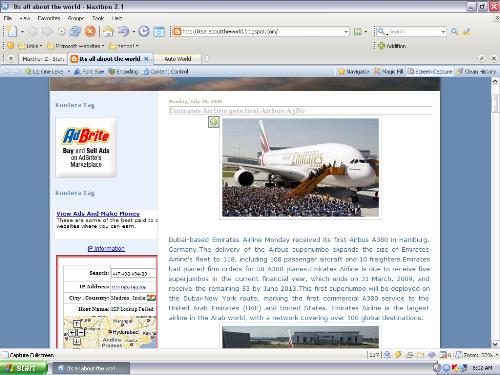Click the Navigator toolbar button

[354, 71]
